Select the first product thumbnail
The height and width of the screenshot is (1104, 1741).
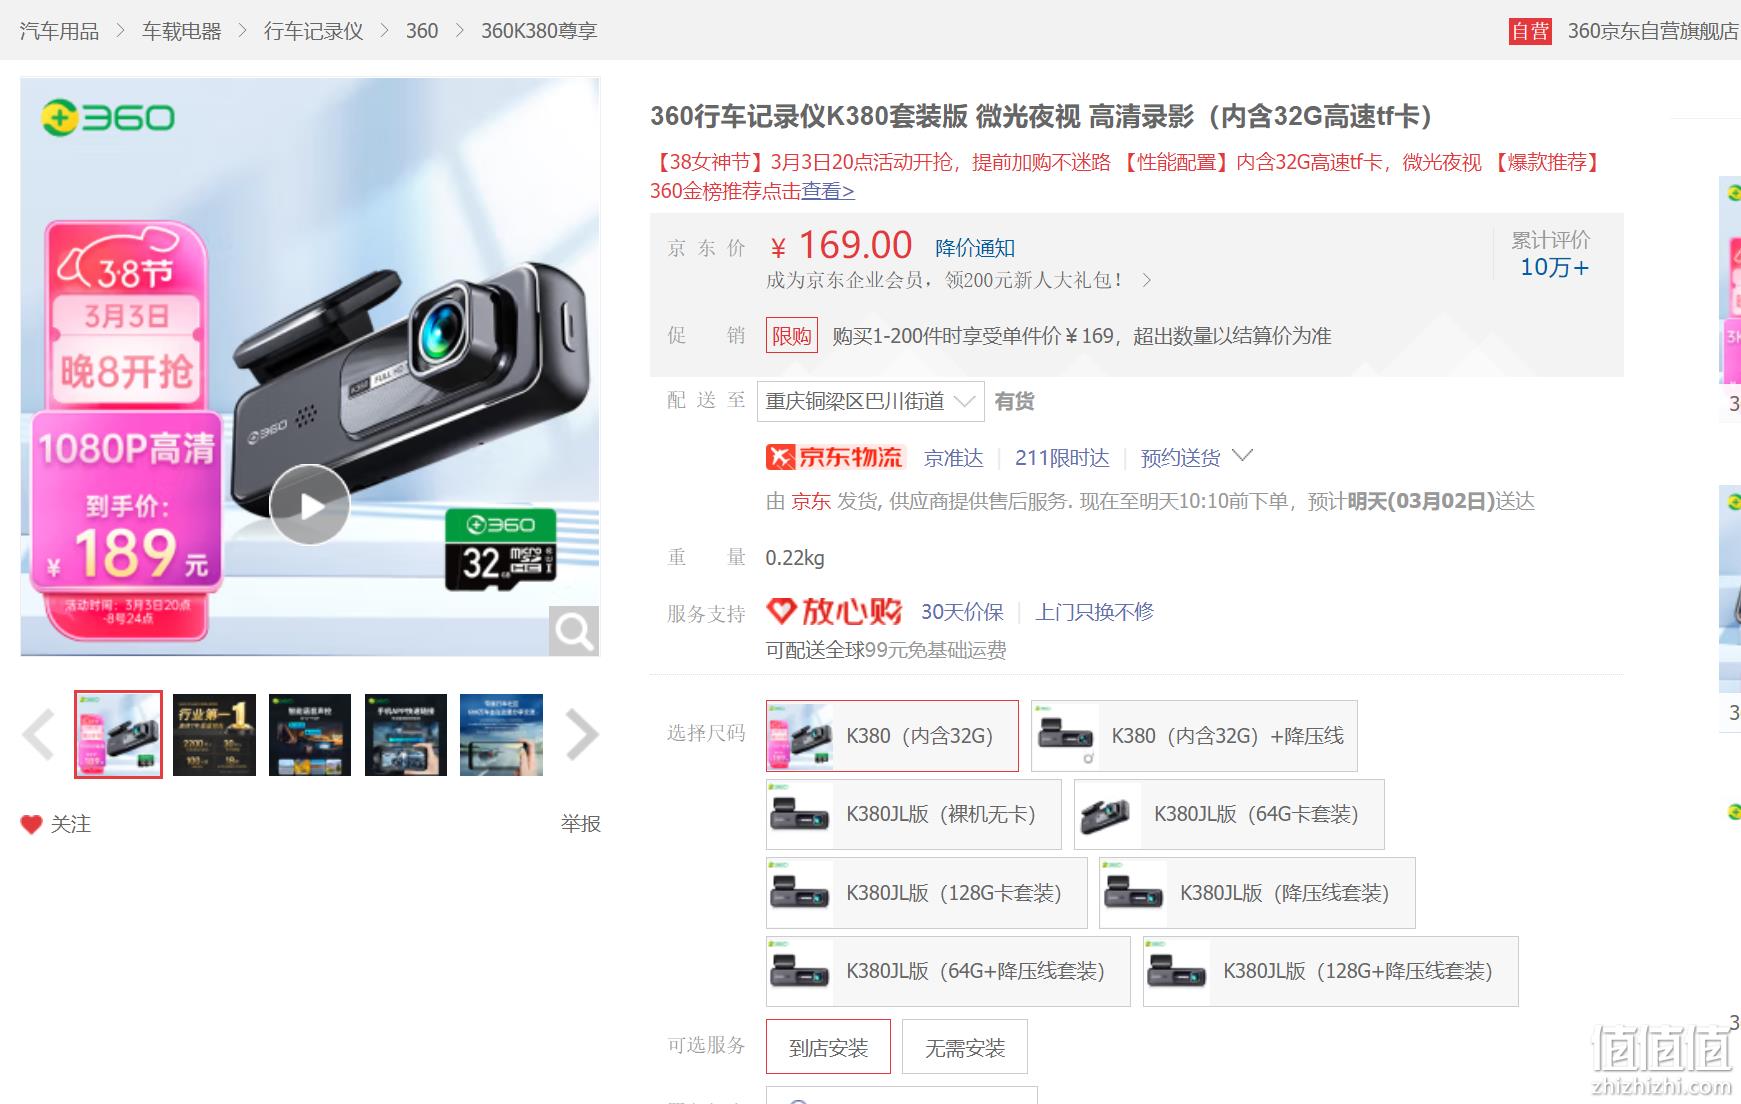point(118,734)
